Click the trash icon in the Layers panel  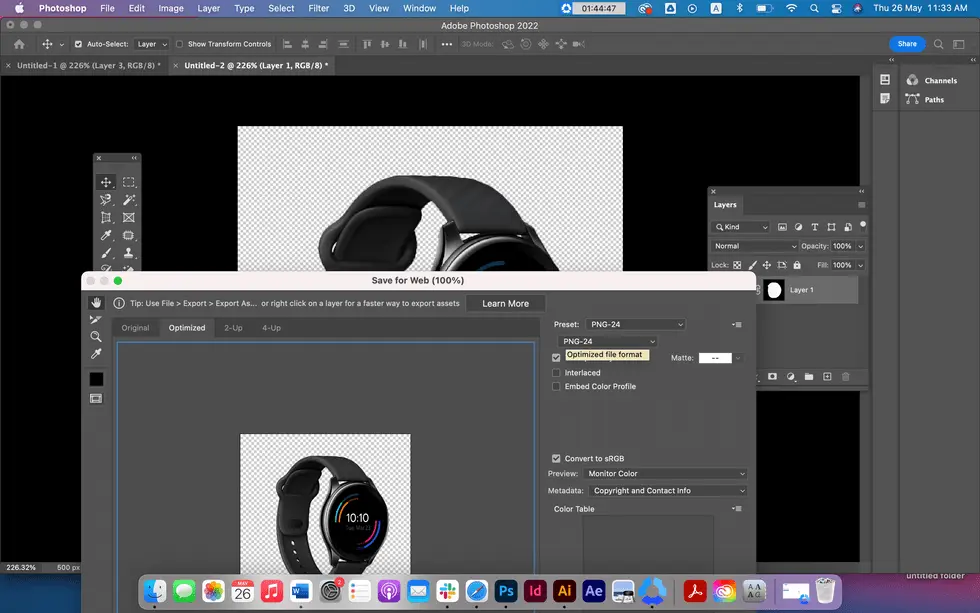pos(846,377)
